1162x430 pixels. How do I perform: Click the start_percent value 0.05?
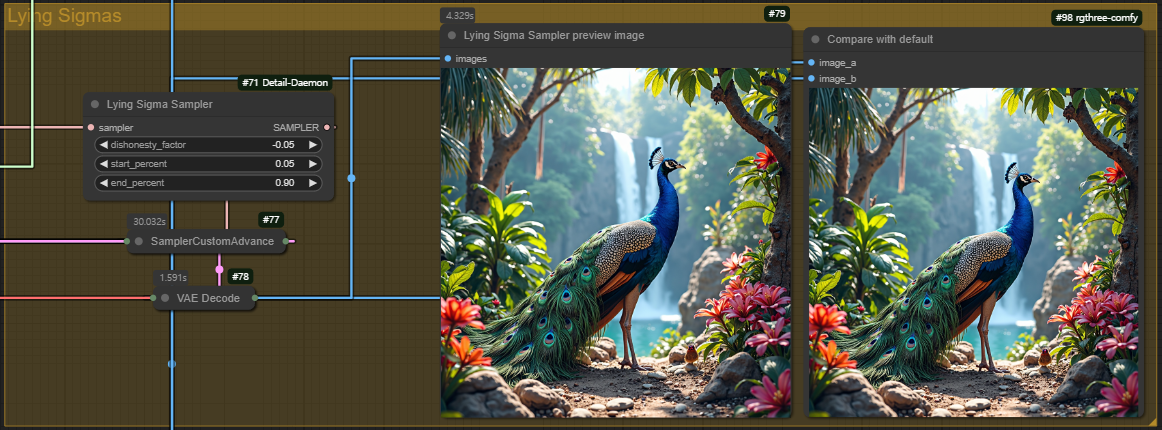pos(285,164)
